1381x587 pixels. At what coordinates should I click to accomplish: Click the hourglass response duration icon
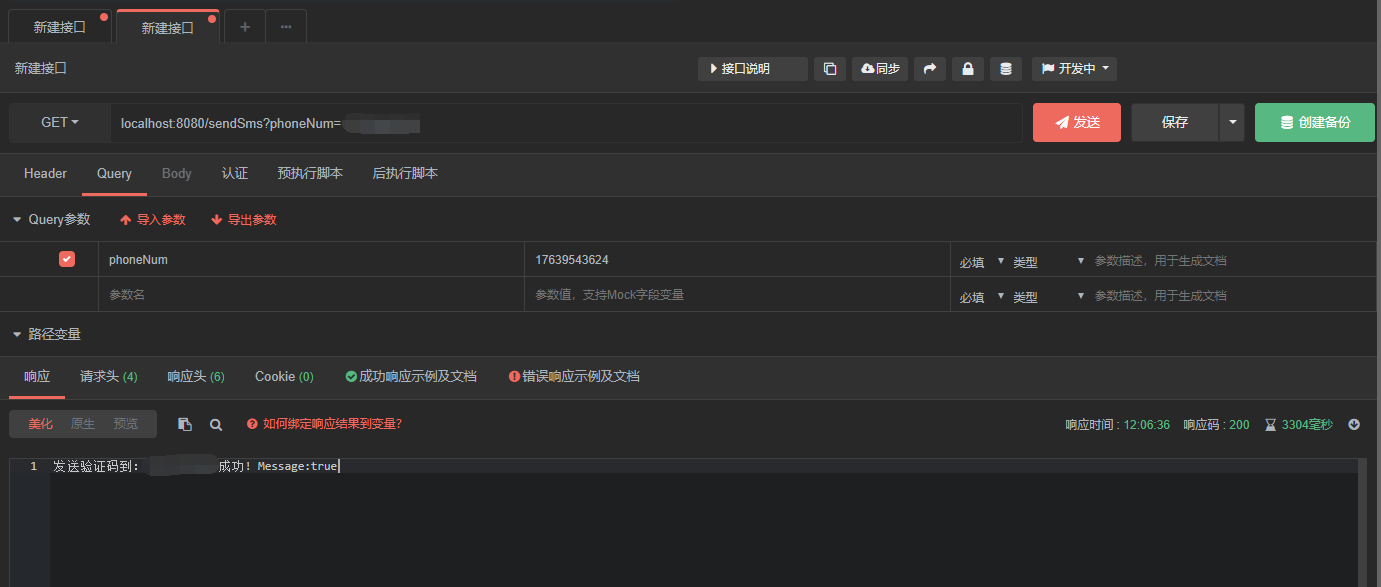coord(1270,425)
